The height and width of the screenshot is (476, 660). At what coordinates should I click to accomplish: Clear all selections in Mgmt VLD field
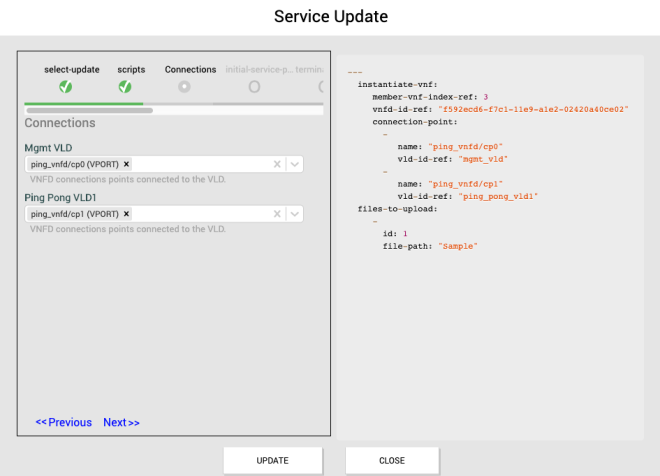[276, 164]
